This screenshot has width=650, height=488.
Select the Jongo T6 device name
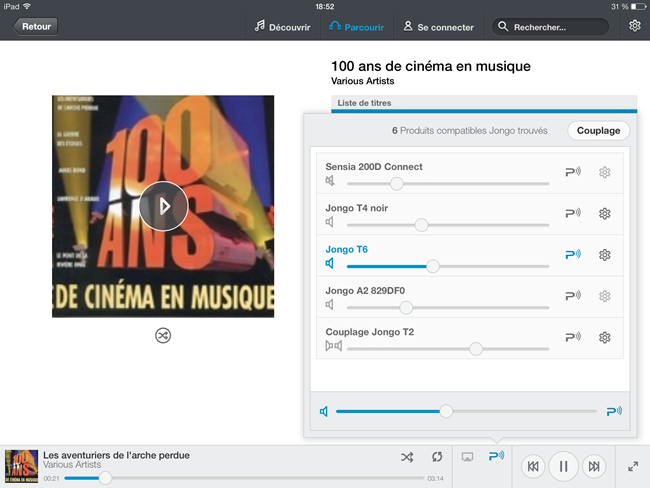coord(347,249)
